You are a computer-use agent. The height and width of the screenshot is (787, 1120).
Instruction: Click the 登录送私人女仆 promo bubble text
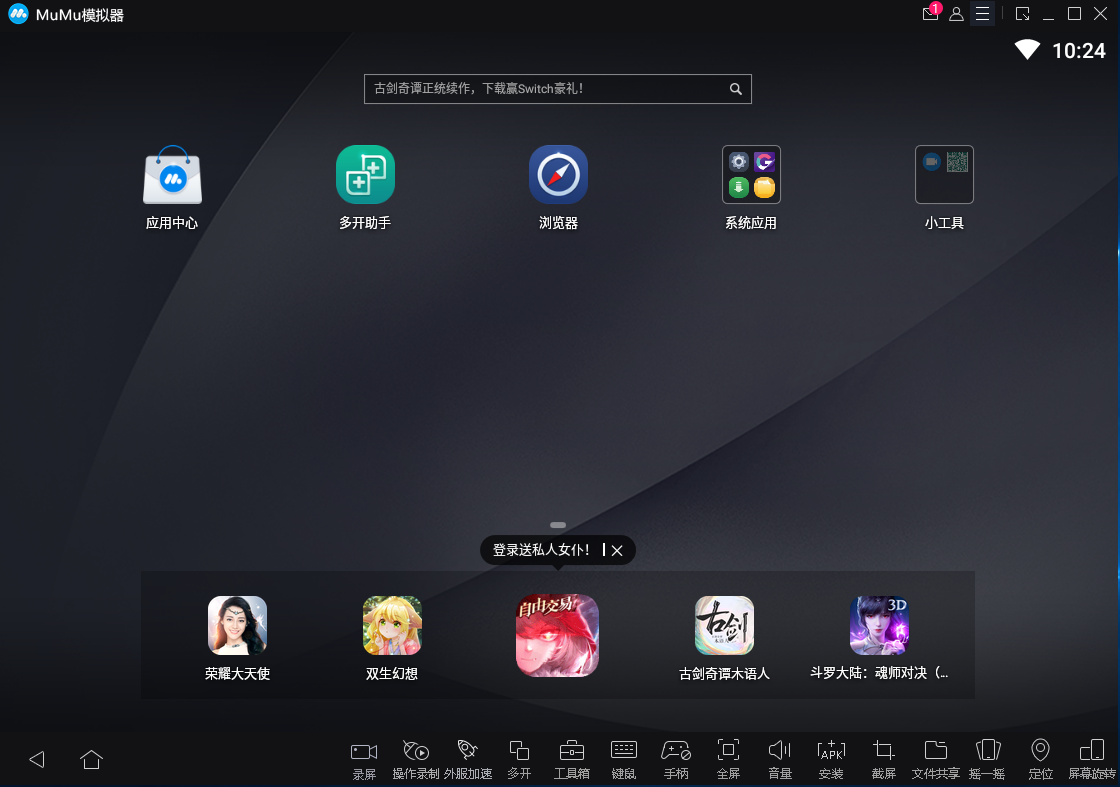[x=541, y=550]
